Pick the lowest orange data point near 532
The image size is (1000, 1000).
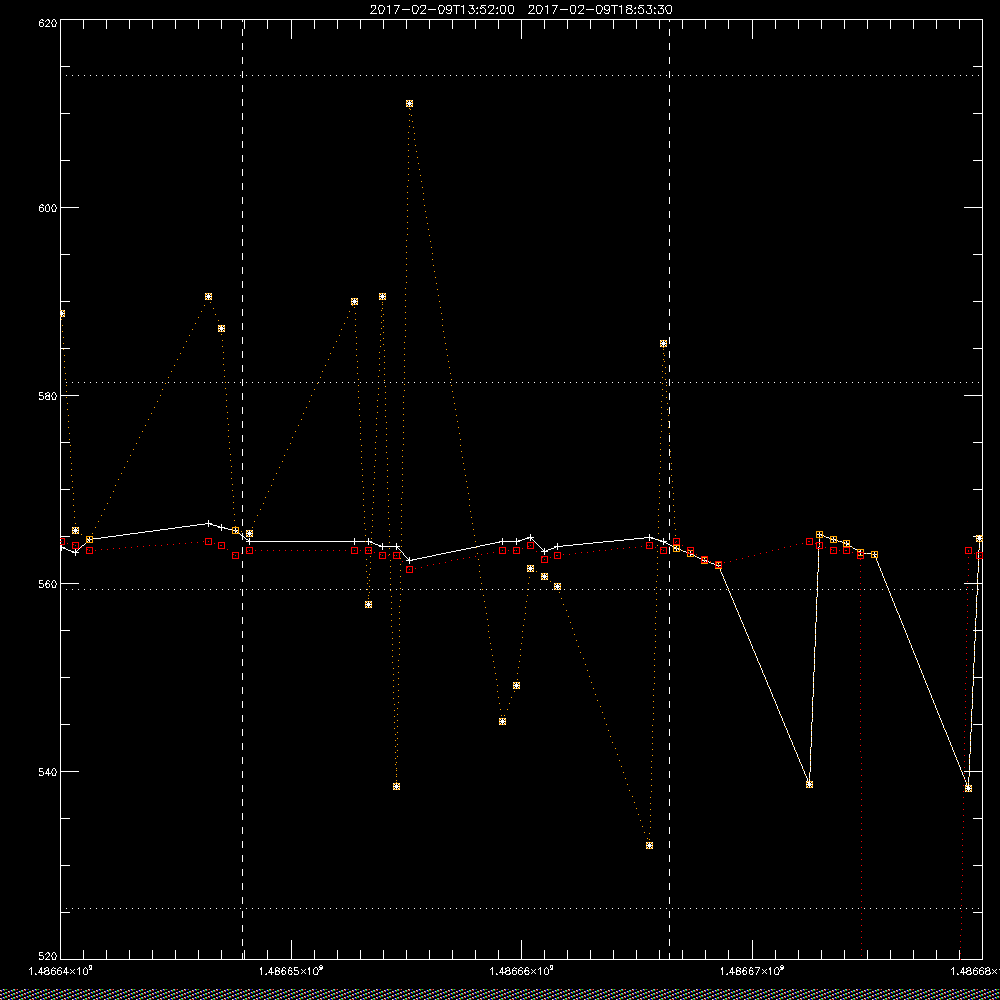pyautogui.click(x=649, y=846)
